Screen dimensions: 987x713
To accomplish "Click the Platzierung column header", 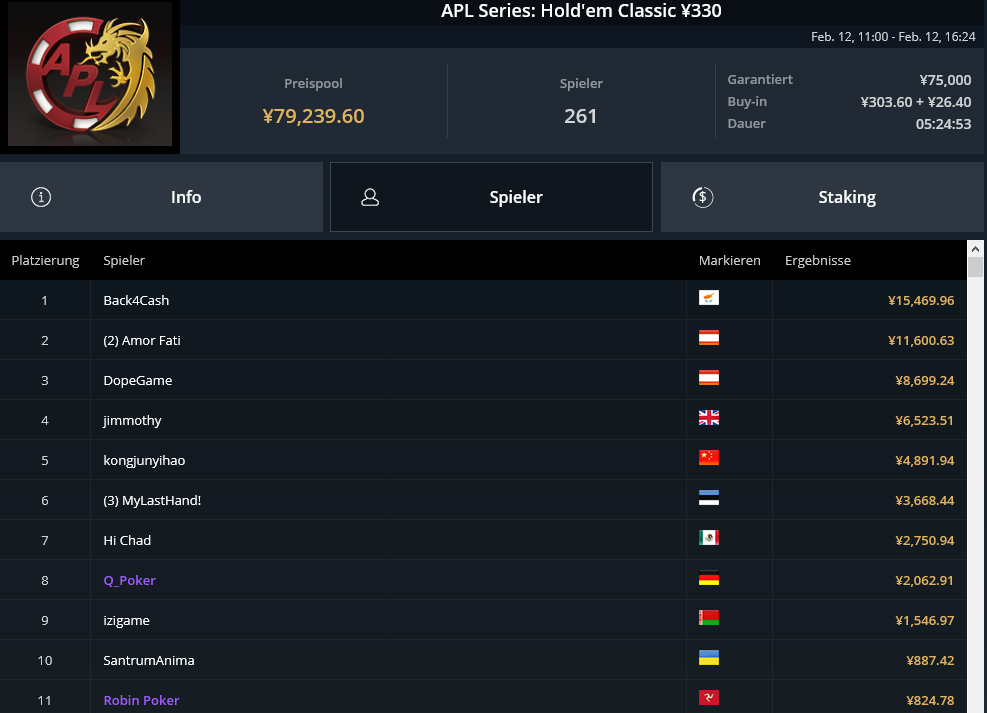I will pyautogui.click(x=45, y=261).
